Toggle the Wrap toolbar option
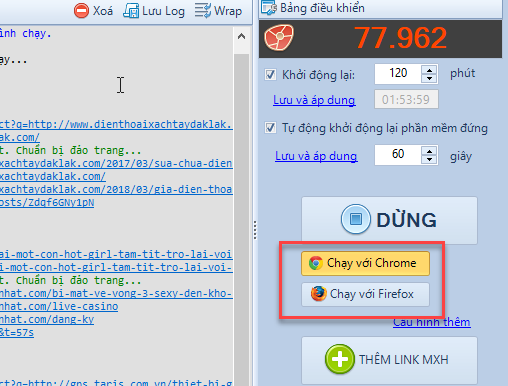This screenshot has width=508, height=386. 218,11
